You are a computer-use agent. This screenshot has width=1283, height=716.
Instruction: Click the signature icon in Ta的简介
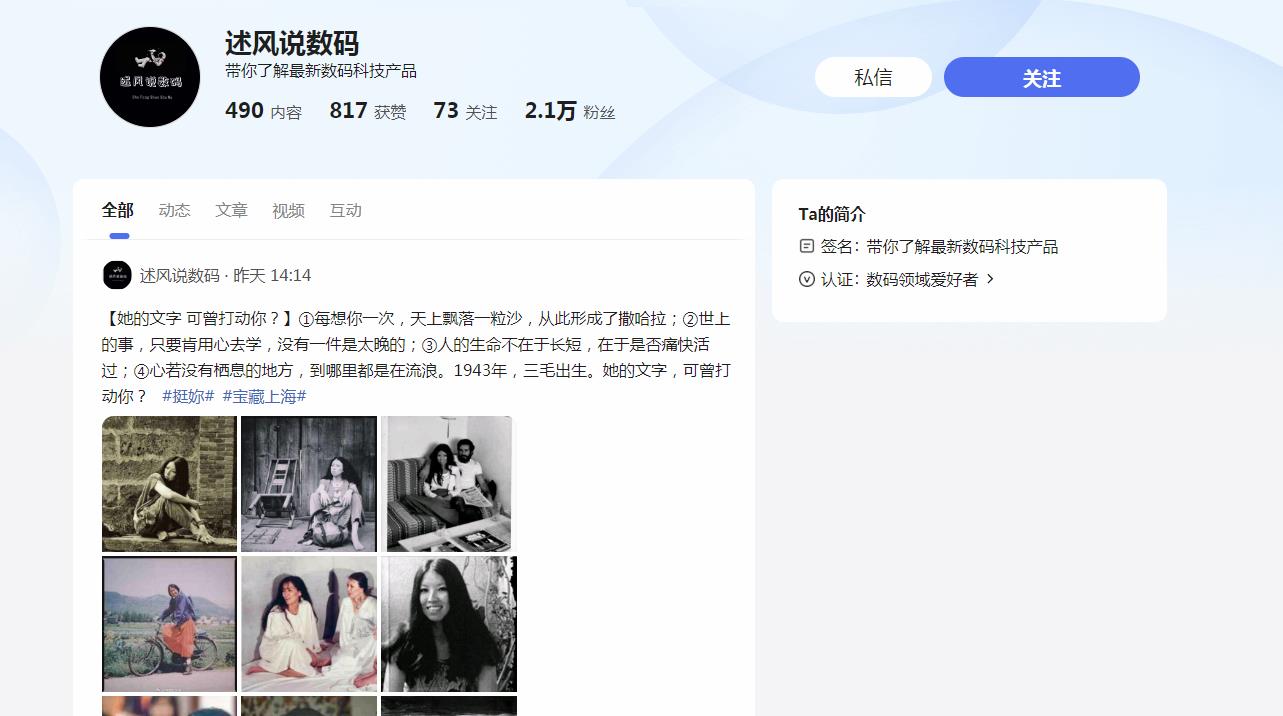point(807,246)
